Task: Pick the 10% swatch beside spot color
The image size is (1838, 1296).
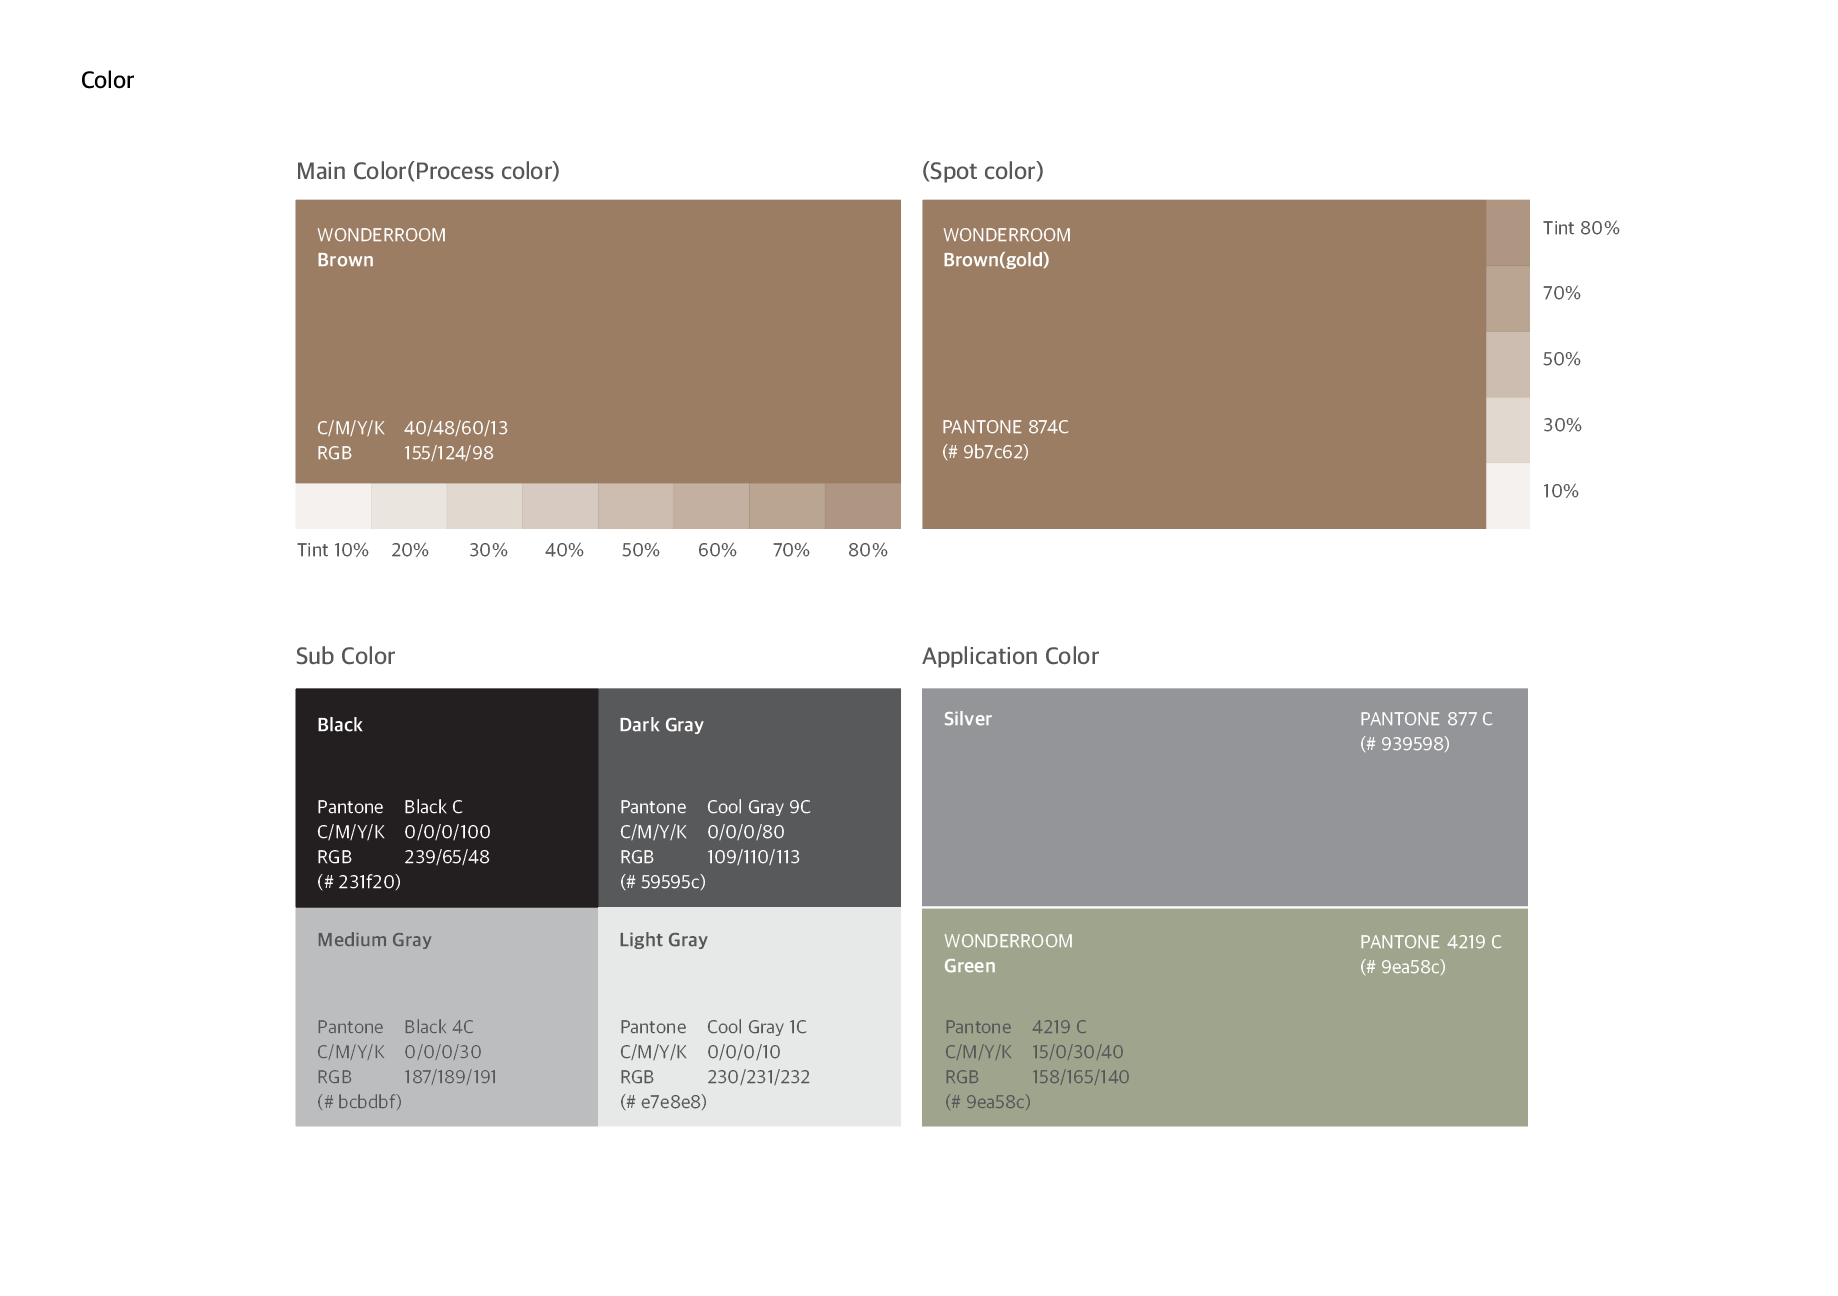Action: 1508,496
